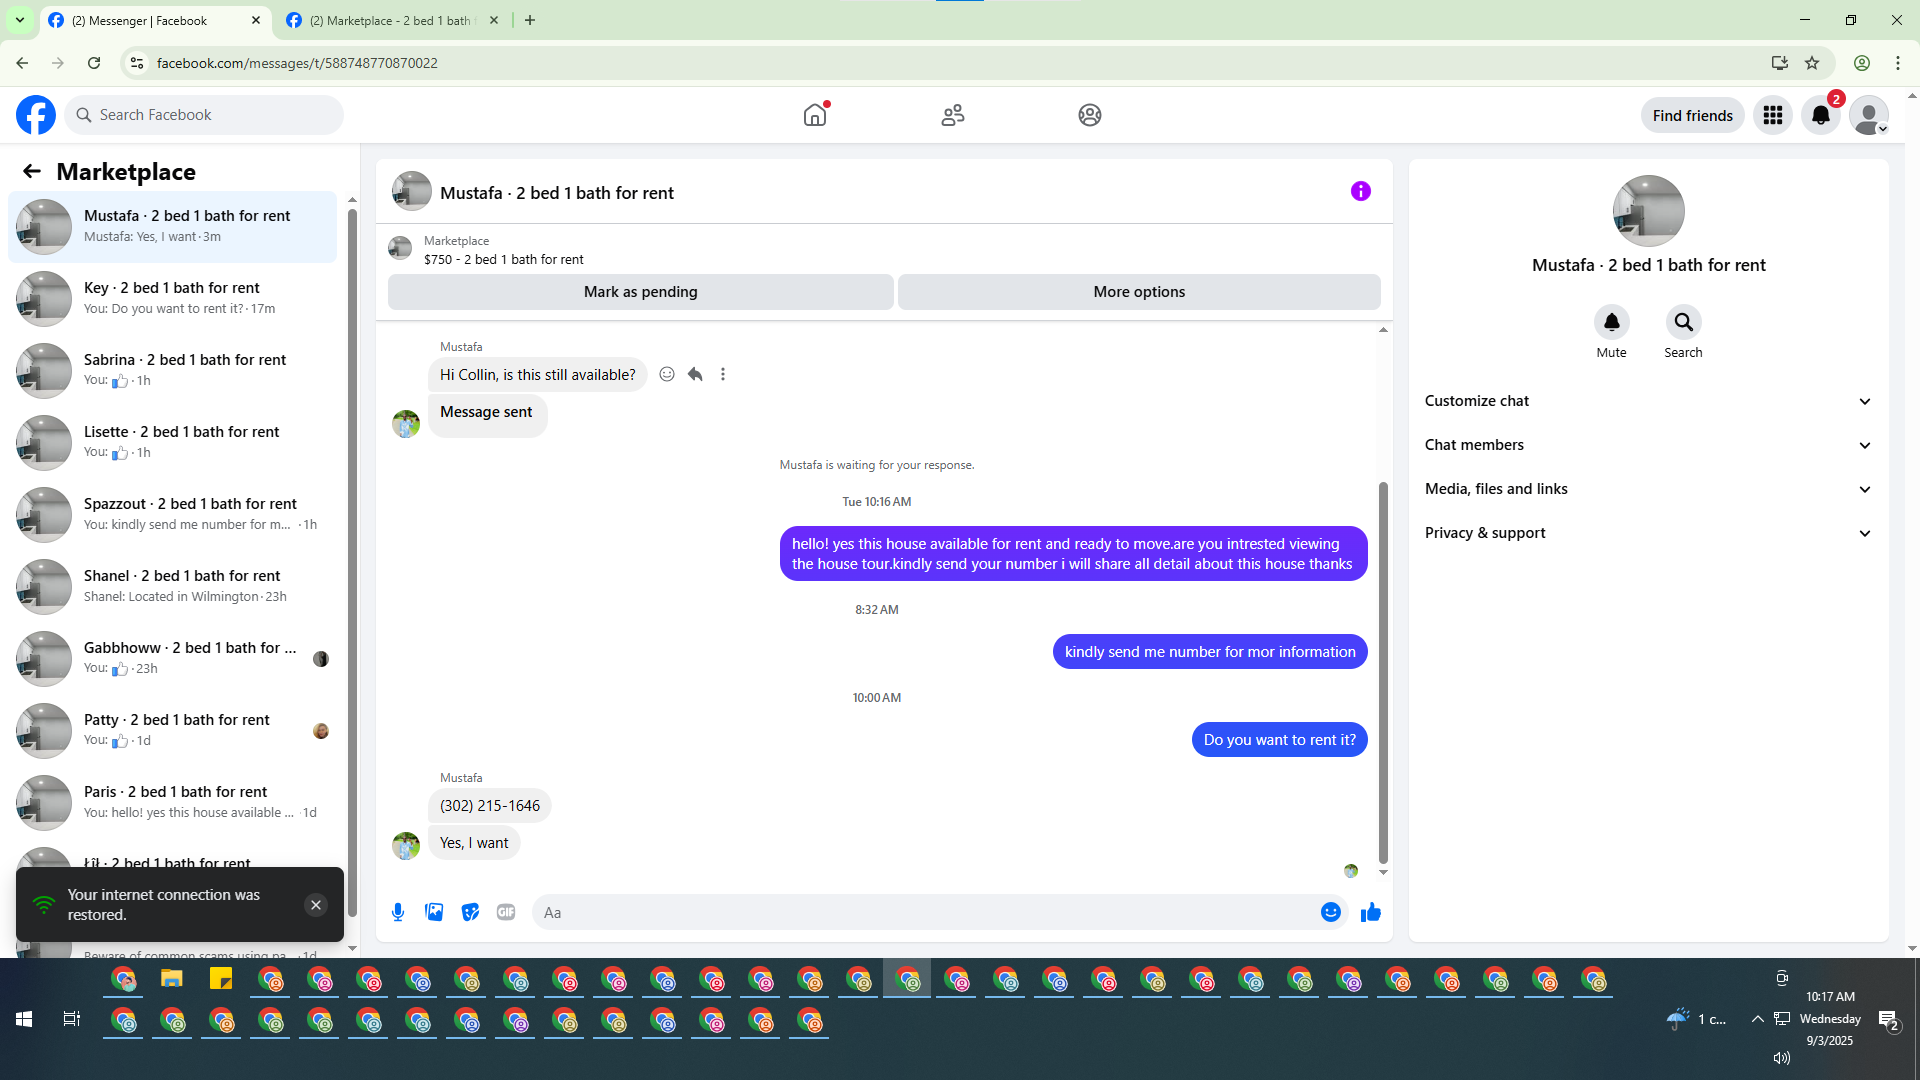
Task: View site information icon in address bar
Action: point(137,63)
